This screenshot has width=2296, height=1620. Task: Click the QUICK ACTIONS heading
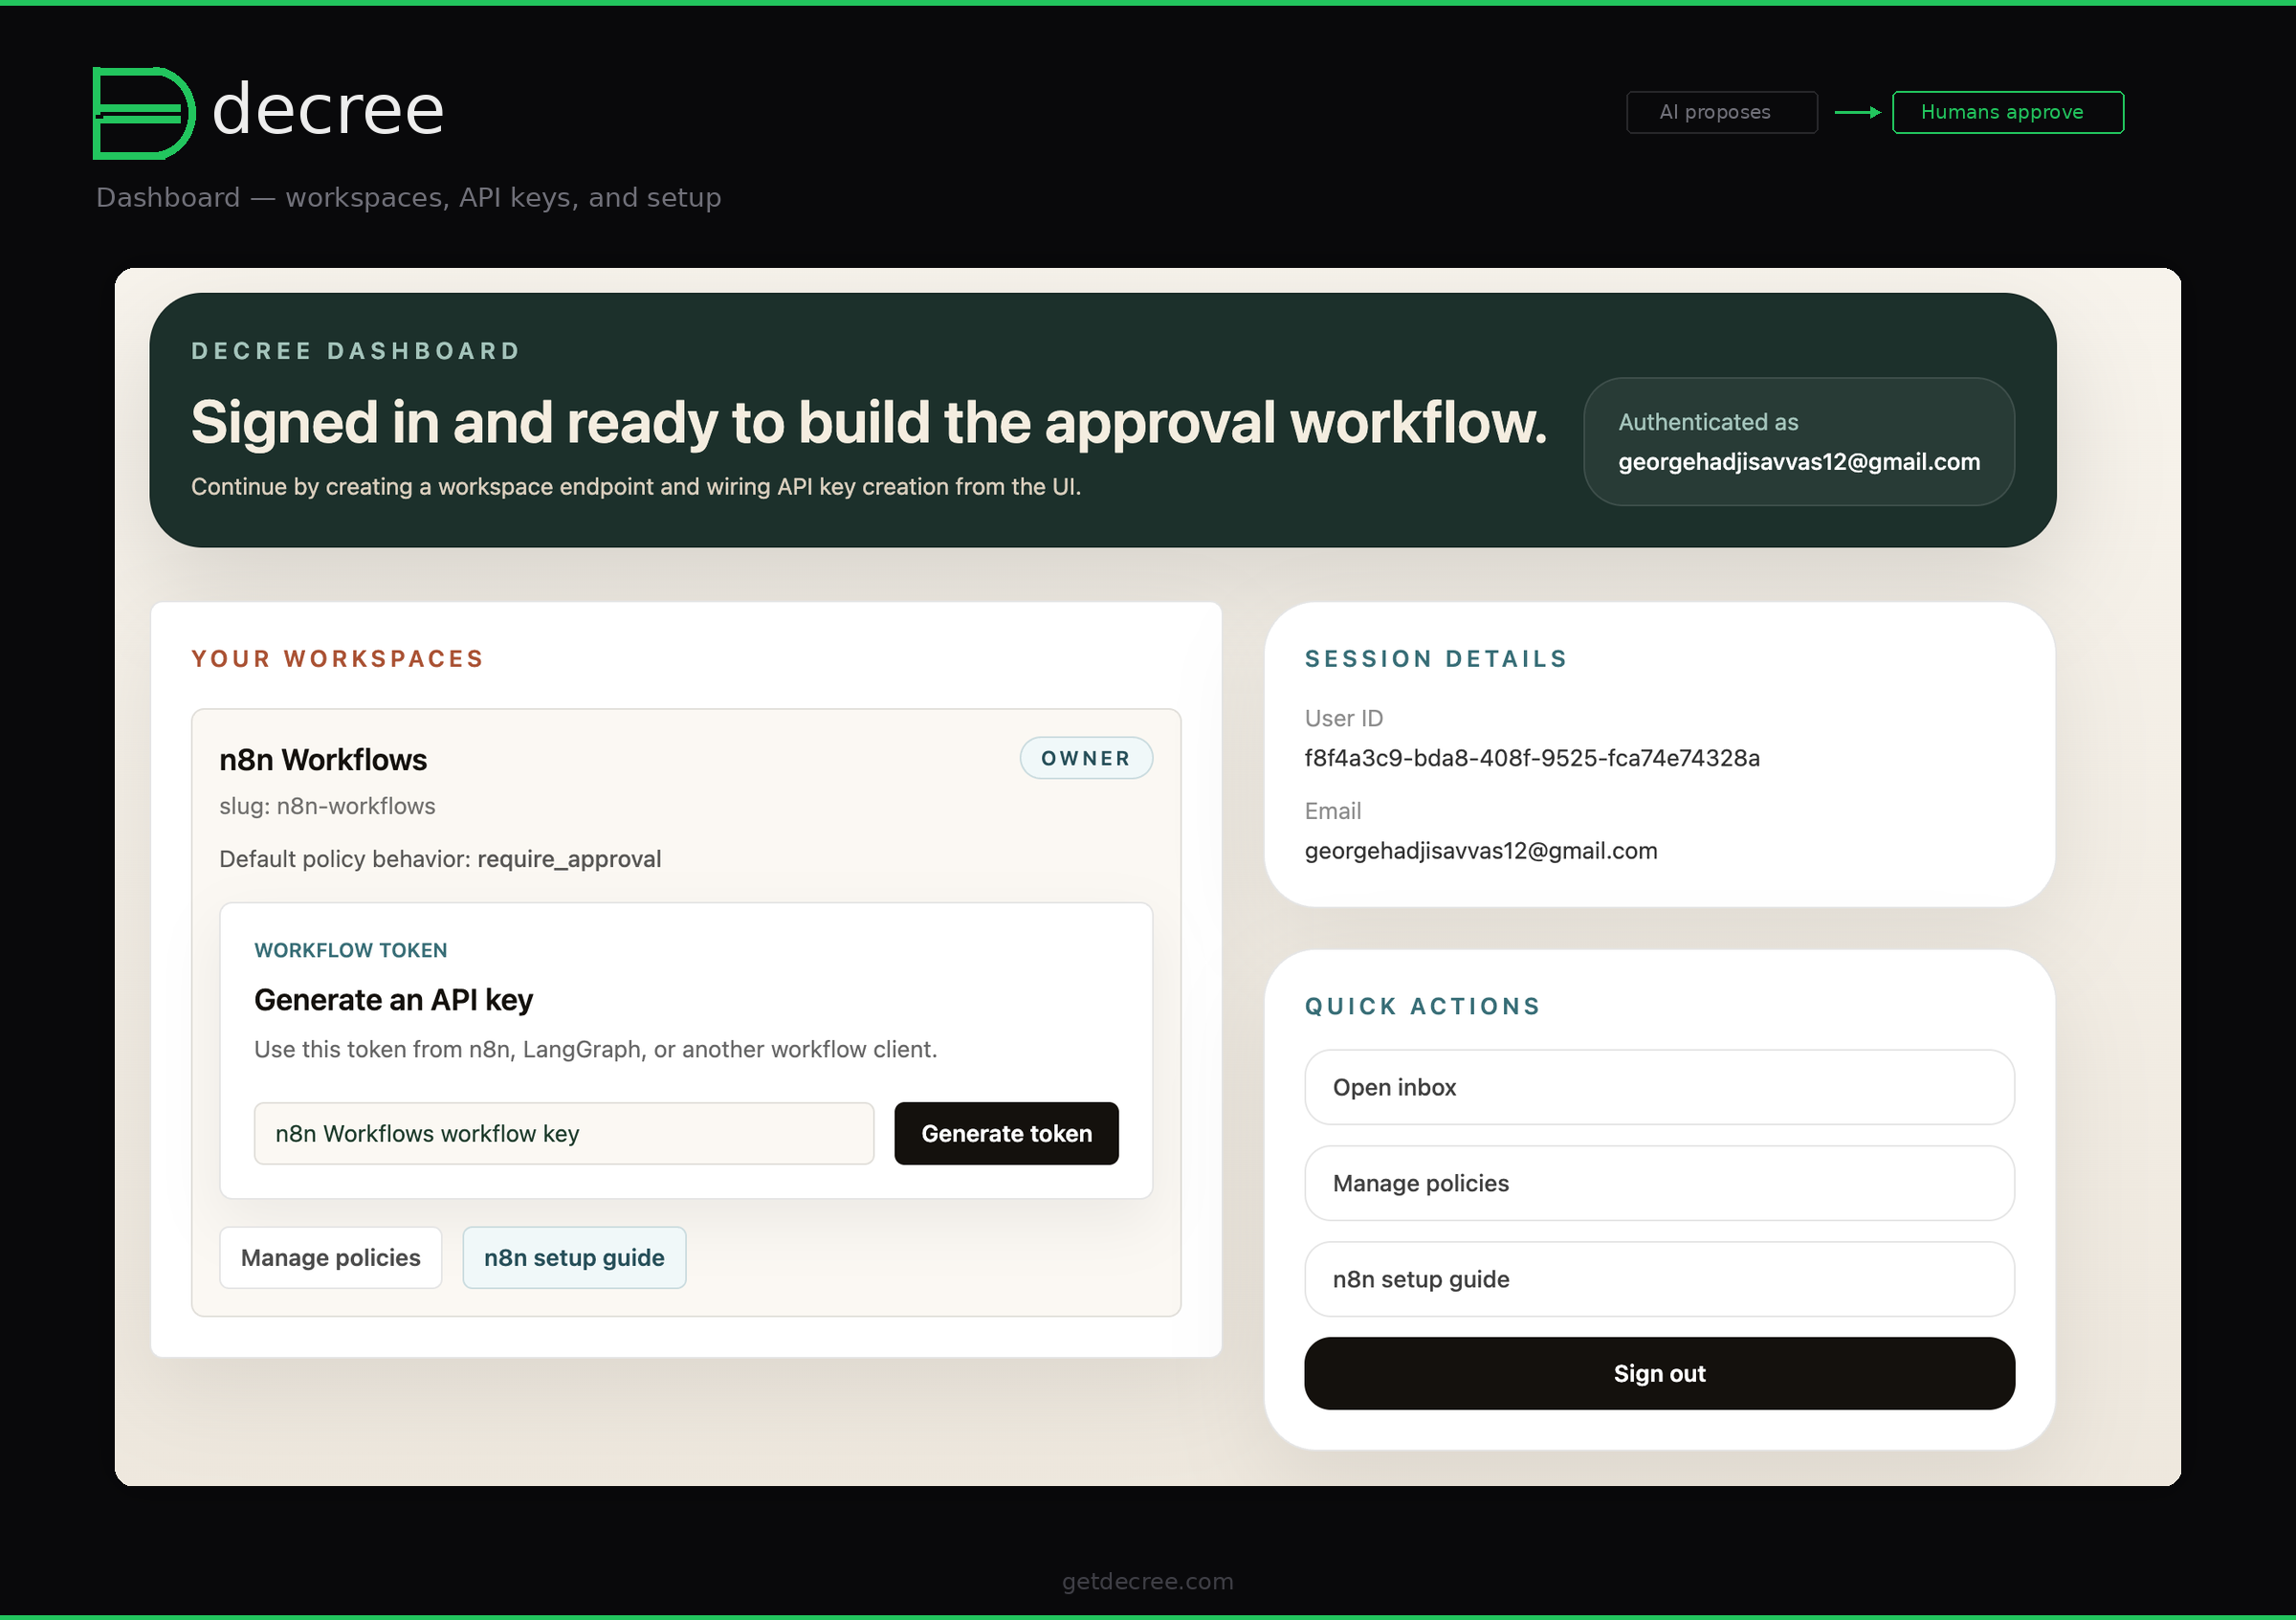coord(1422,1006)
